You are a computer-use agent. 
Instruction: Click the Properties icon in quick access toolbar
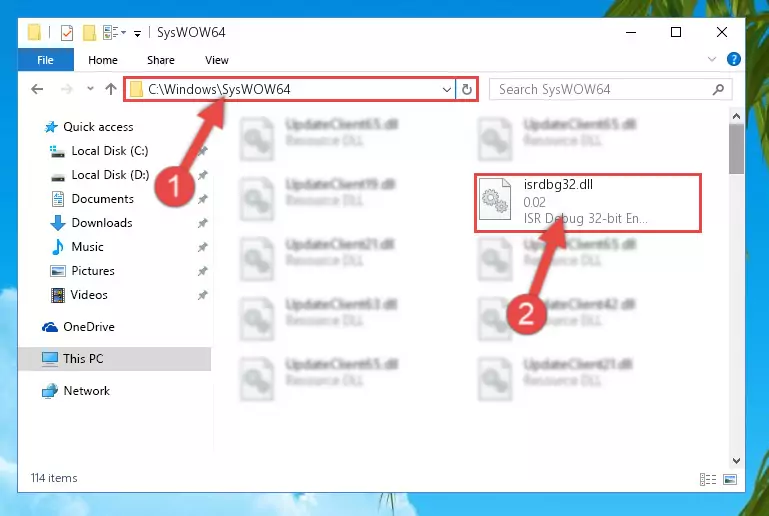click(67, 33)
